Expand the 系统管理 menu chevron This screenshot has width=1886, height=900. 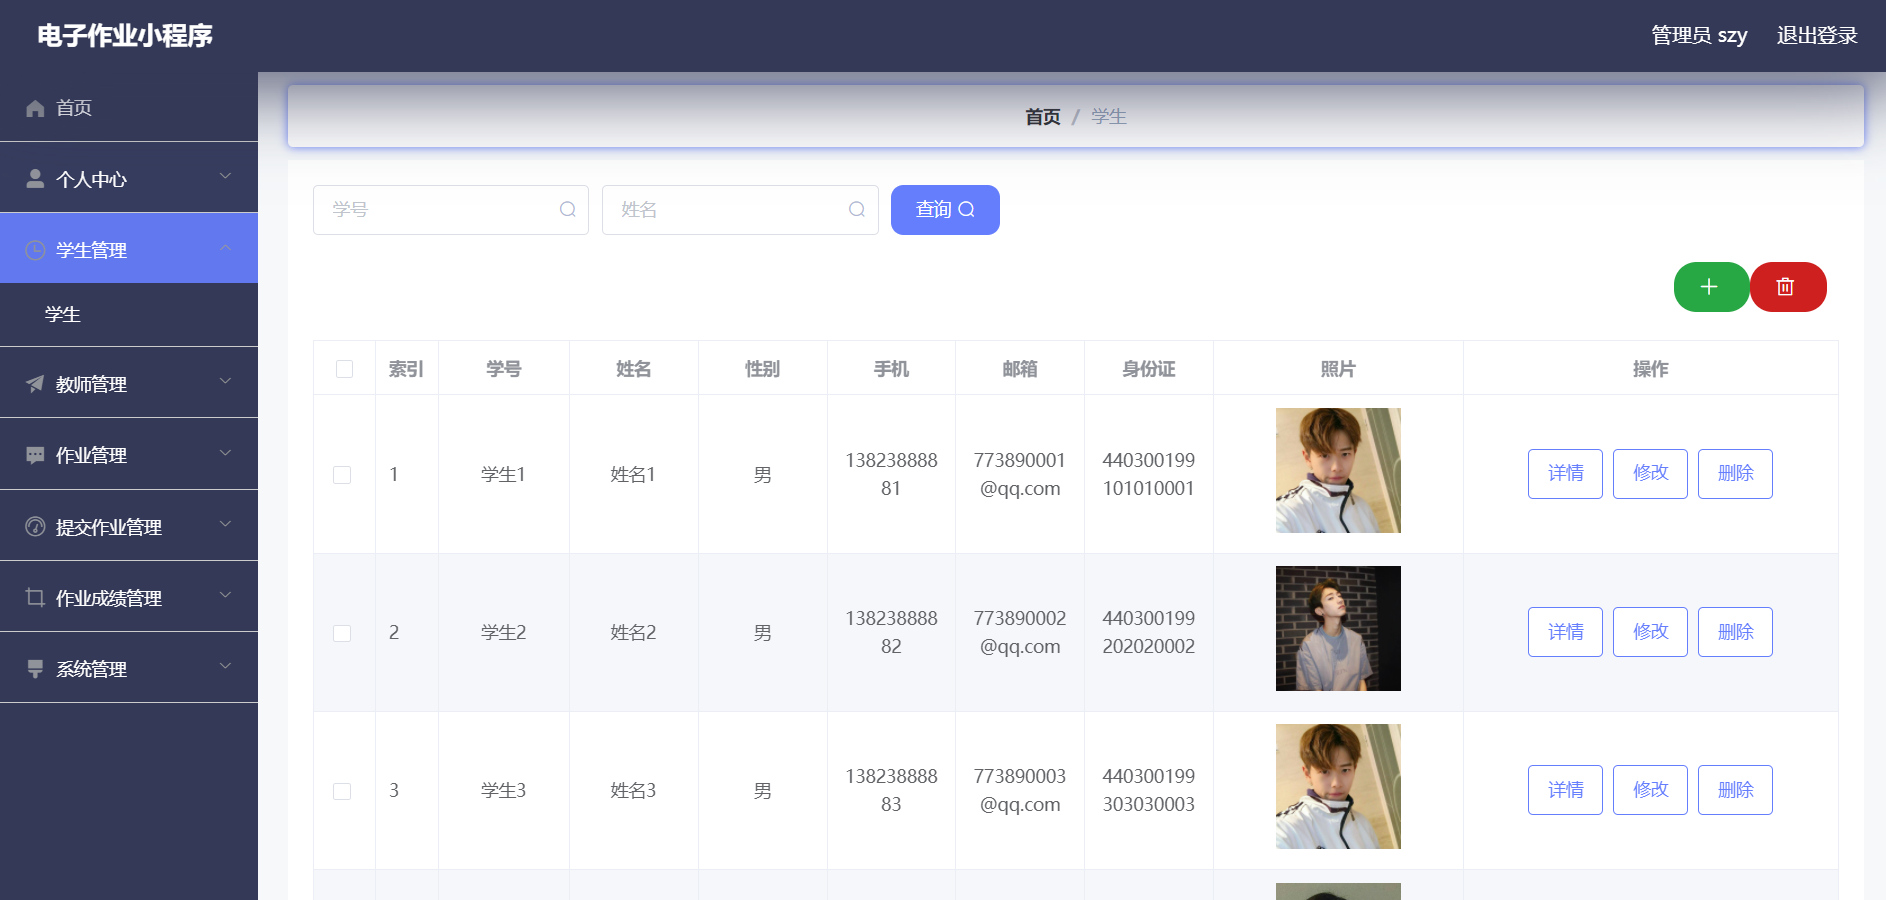[x=225, y=666]
